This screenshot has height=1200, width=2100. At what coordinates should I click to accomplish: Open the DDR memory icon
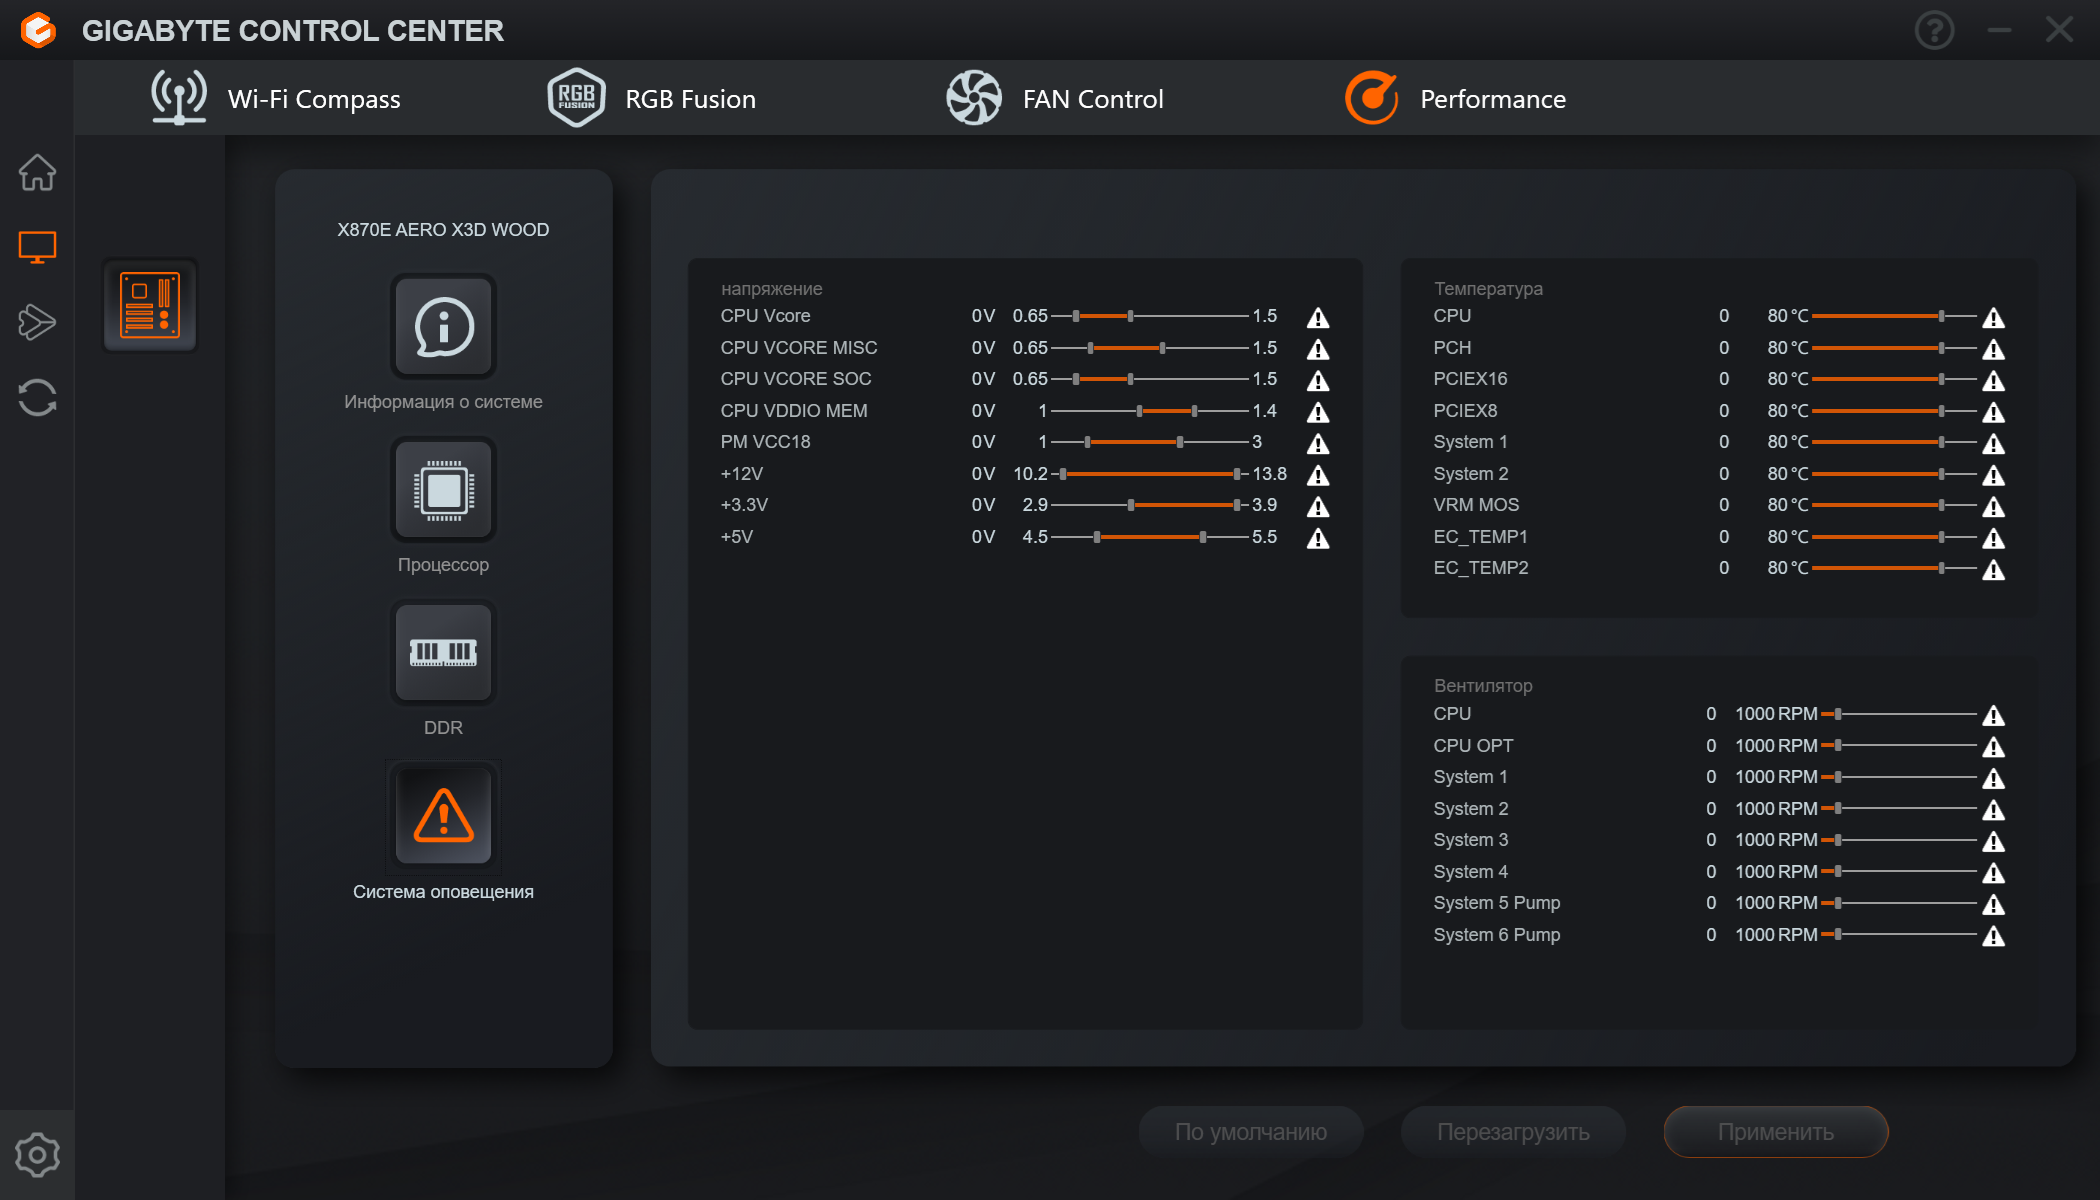click(443, 653)
